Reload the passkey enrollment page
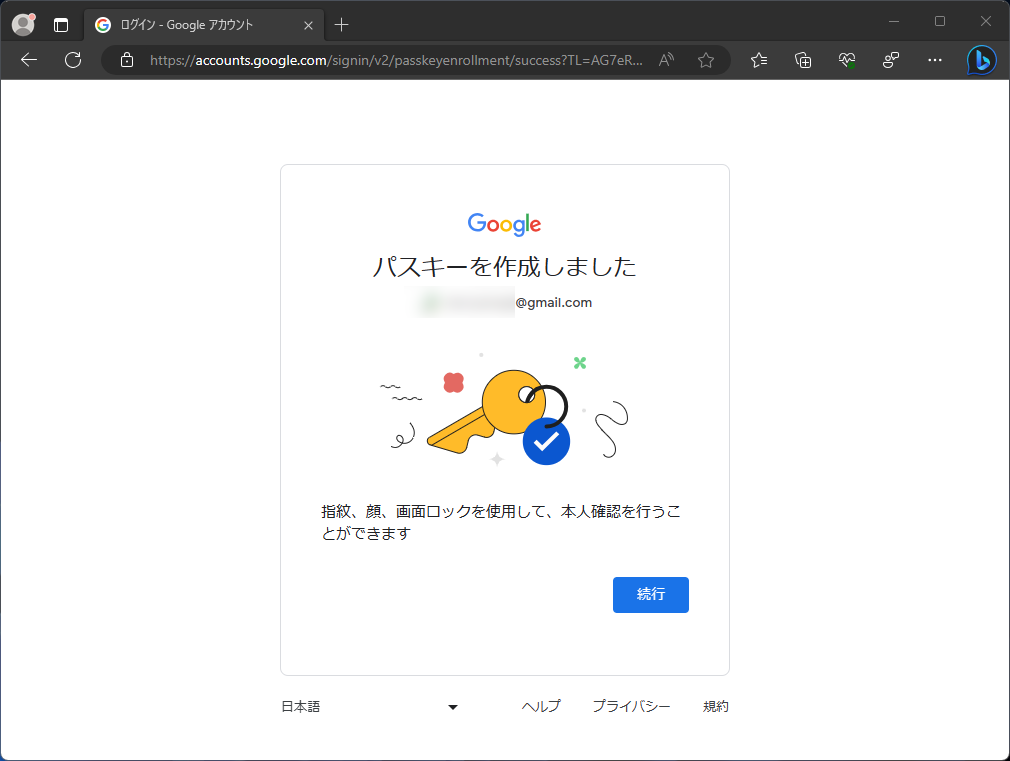Viewport: 1010px width, 761px height. (x=72, y=60)
